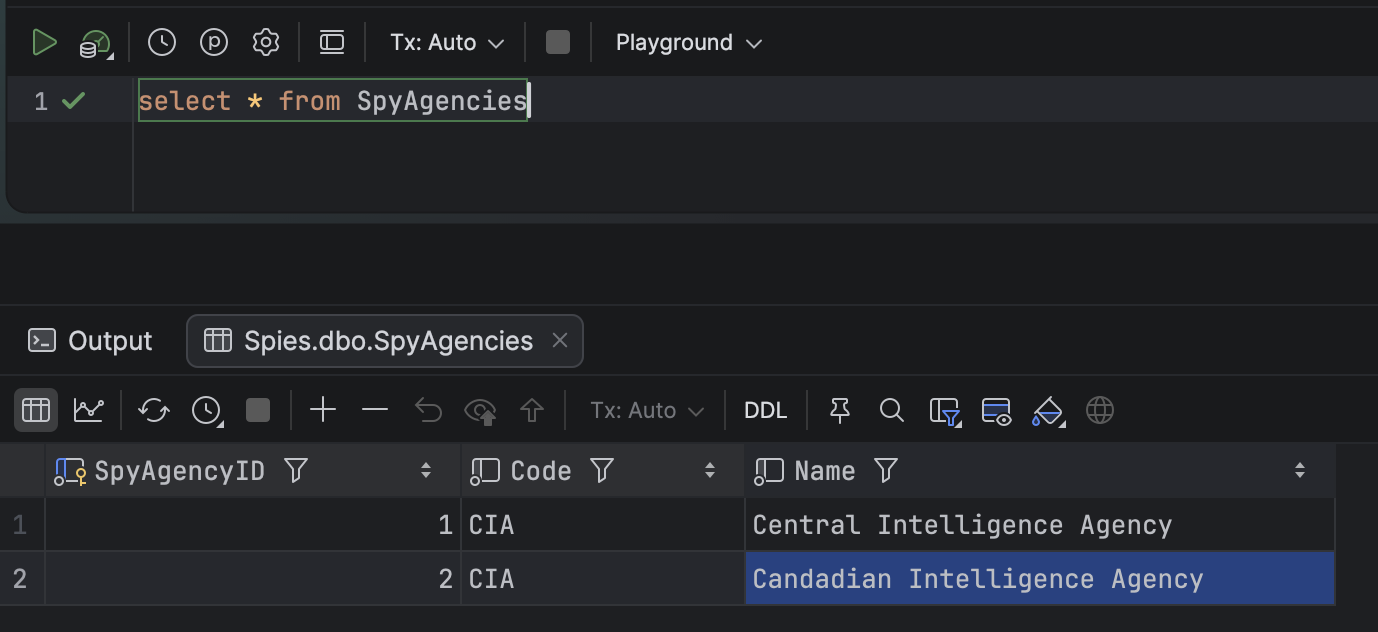The height and width of the screenshot is (632, 1378).
Task: Filter the Name column
Action: tap(886, 471)
